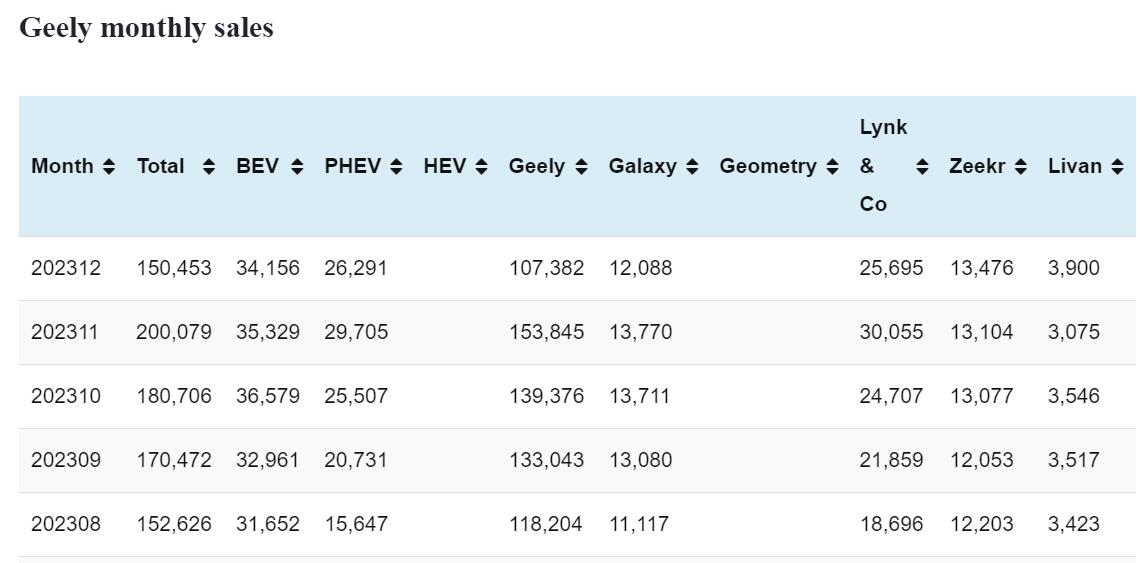Click the Month column header label
This screenshot has height=563, width=1140.
point(62,167)
